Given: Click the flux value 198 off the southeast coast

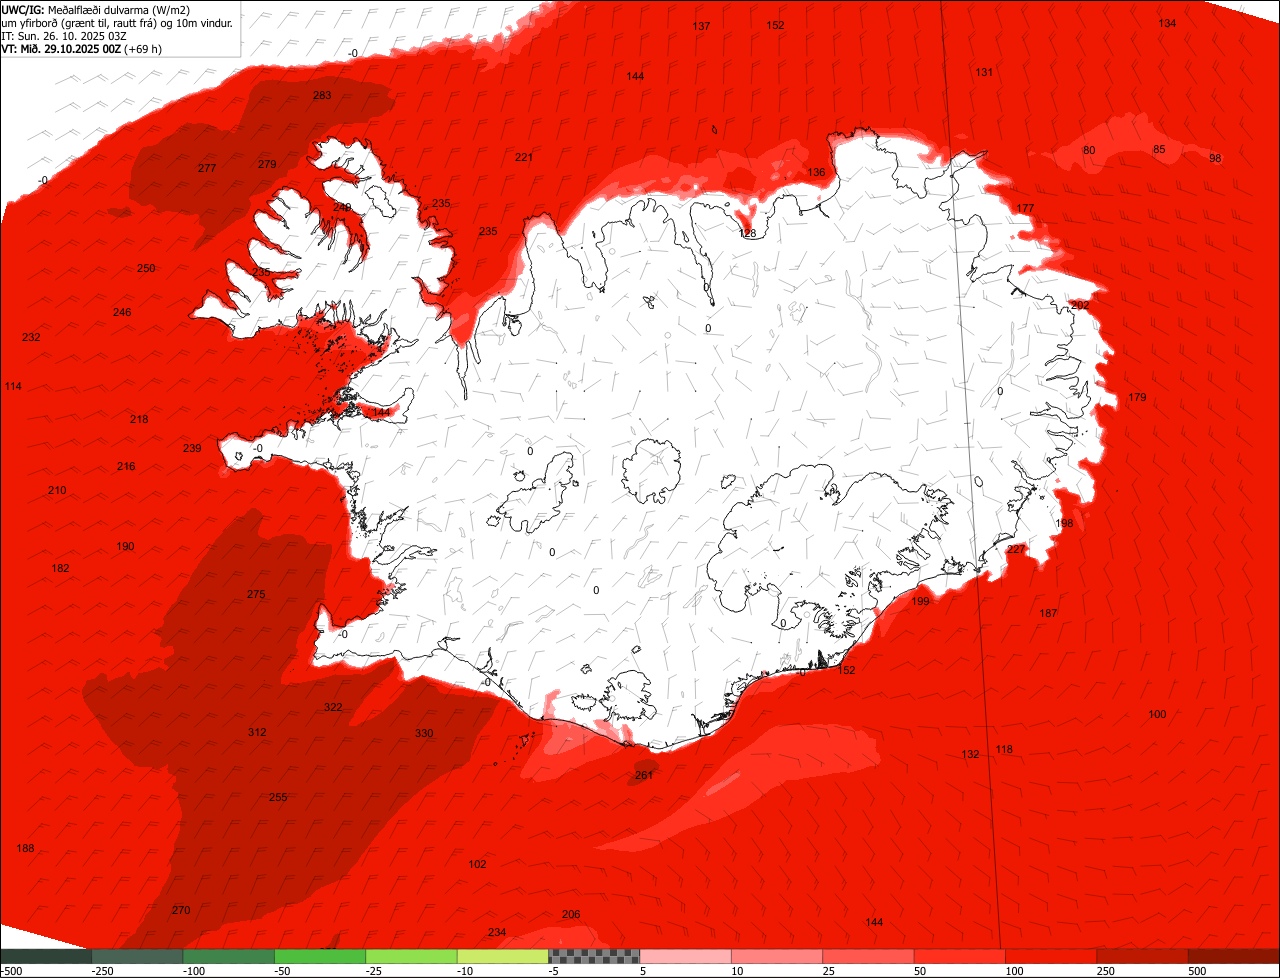Looking at the screenshot, I should (1064, 523).
